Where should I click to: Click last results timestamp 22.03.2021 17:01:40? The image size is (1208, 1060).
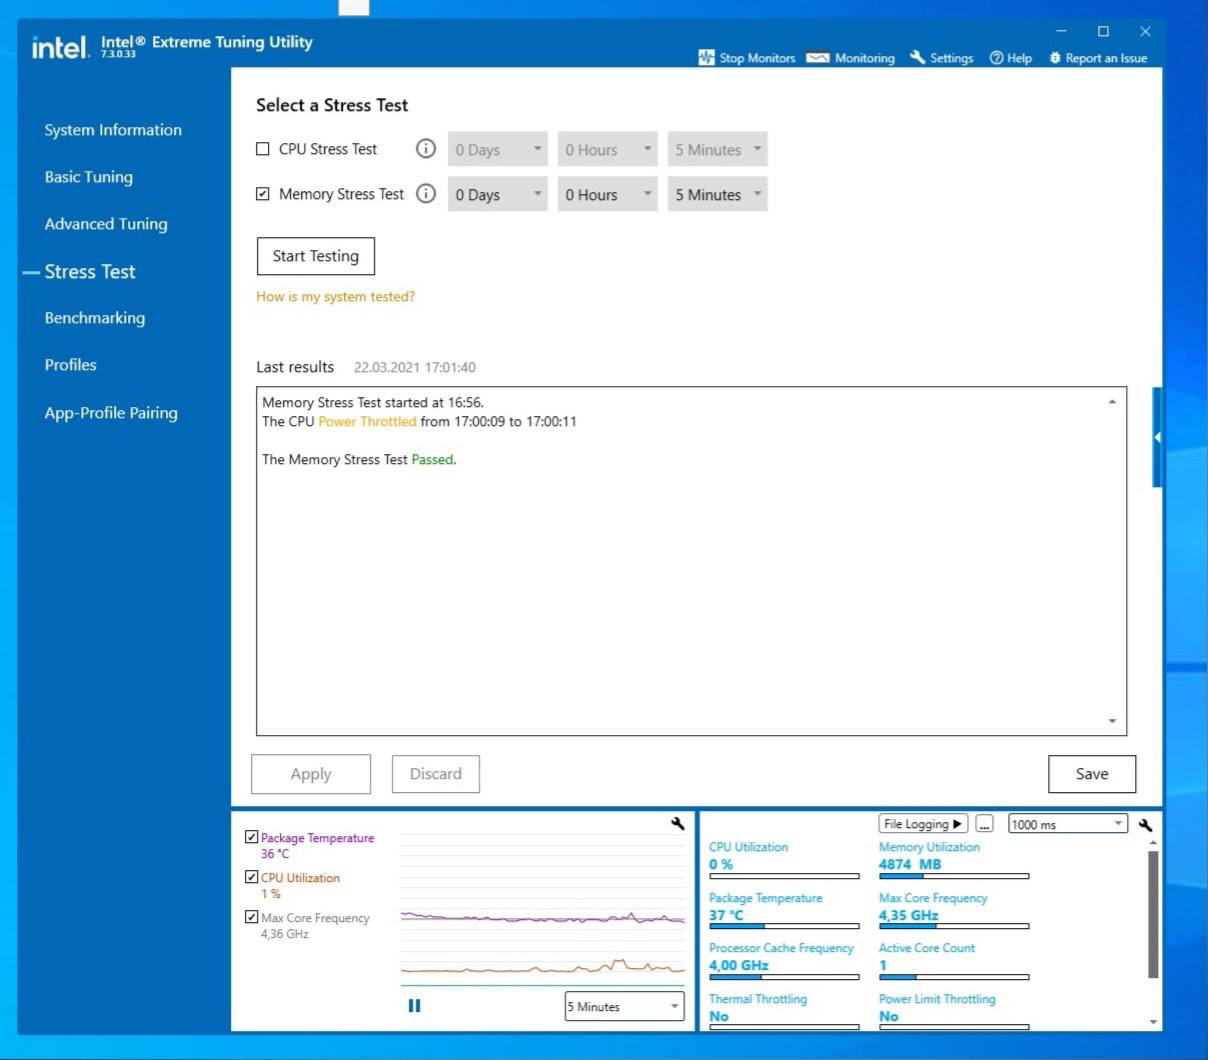click(x=415, y=368)
